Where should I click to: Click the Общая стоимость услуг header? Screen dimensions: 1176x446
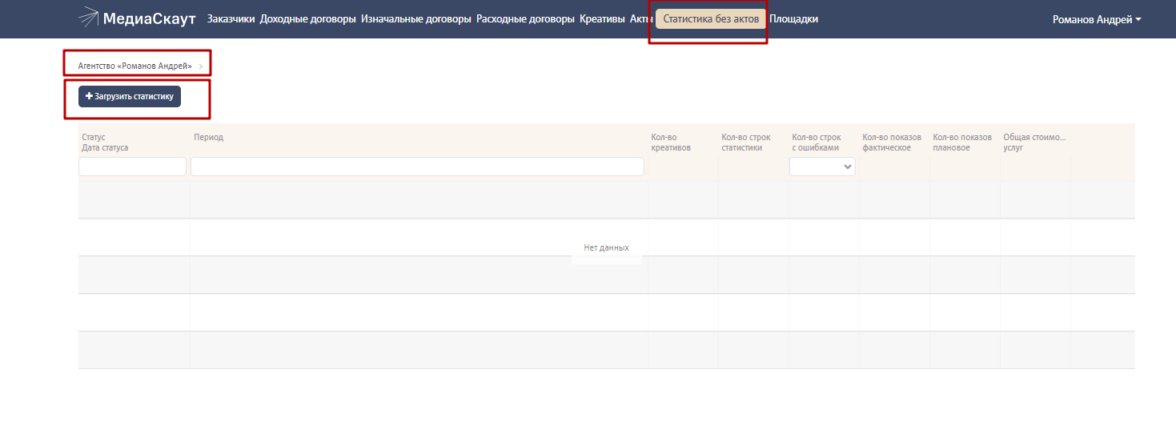coord(1034,142)
